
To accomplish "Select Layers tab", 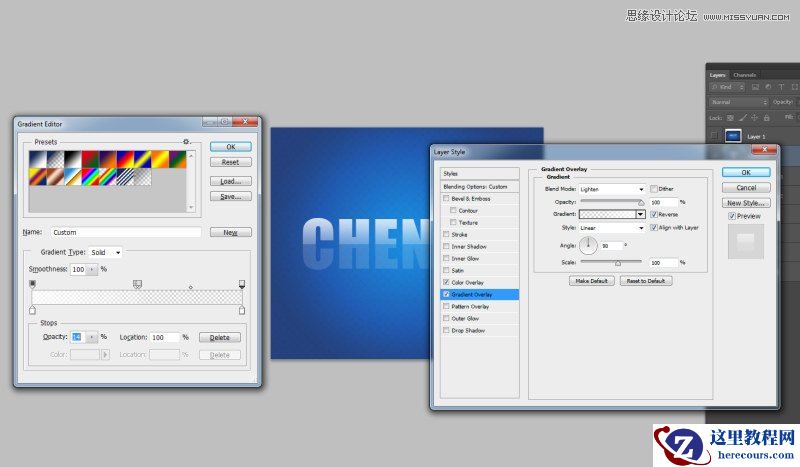I will pos(717,75).
